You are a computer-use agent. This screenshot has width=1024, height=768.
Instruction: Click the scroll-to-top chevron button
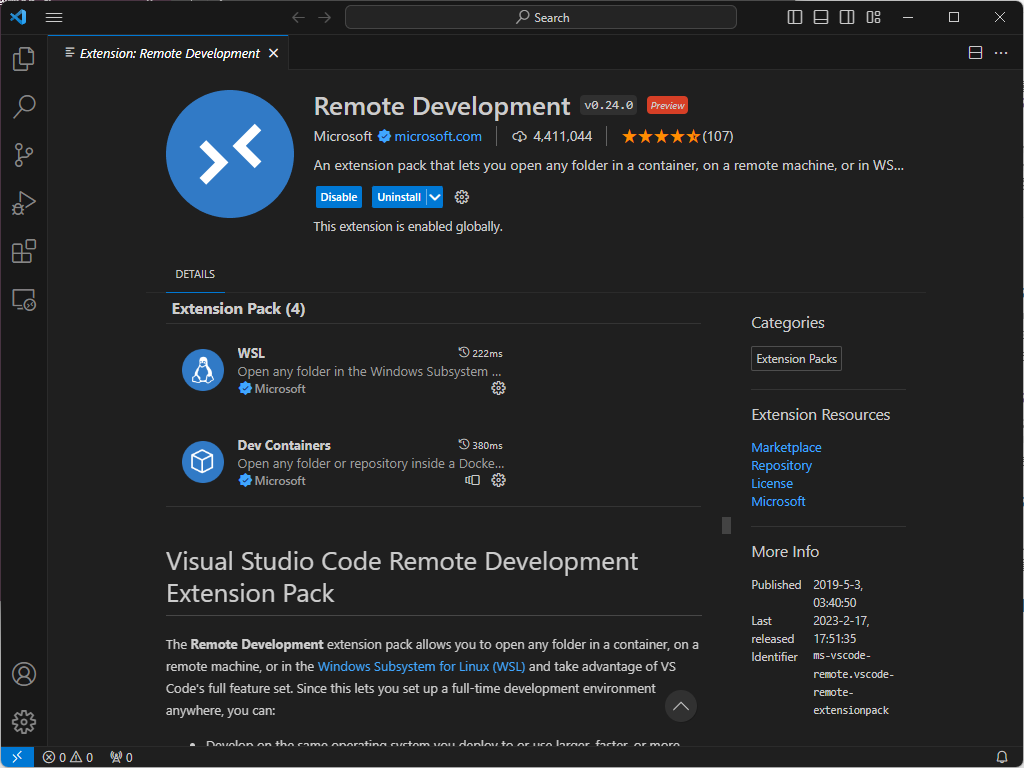tap(680, 706)
